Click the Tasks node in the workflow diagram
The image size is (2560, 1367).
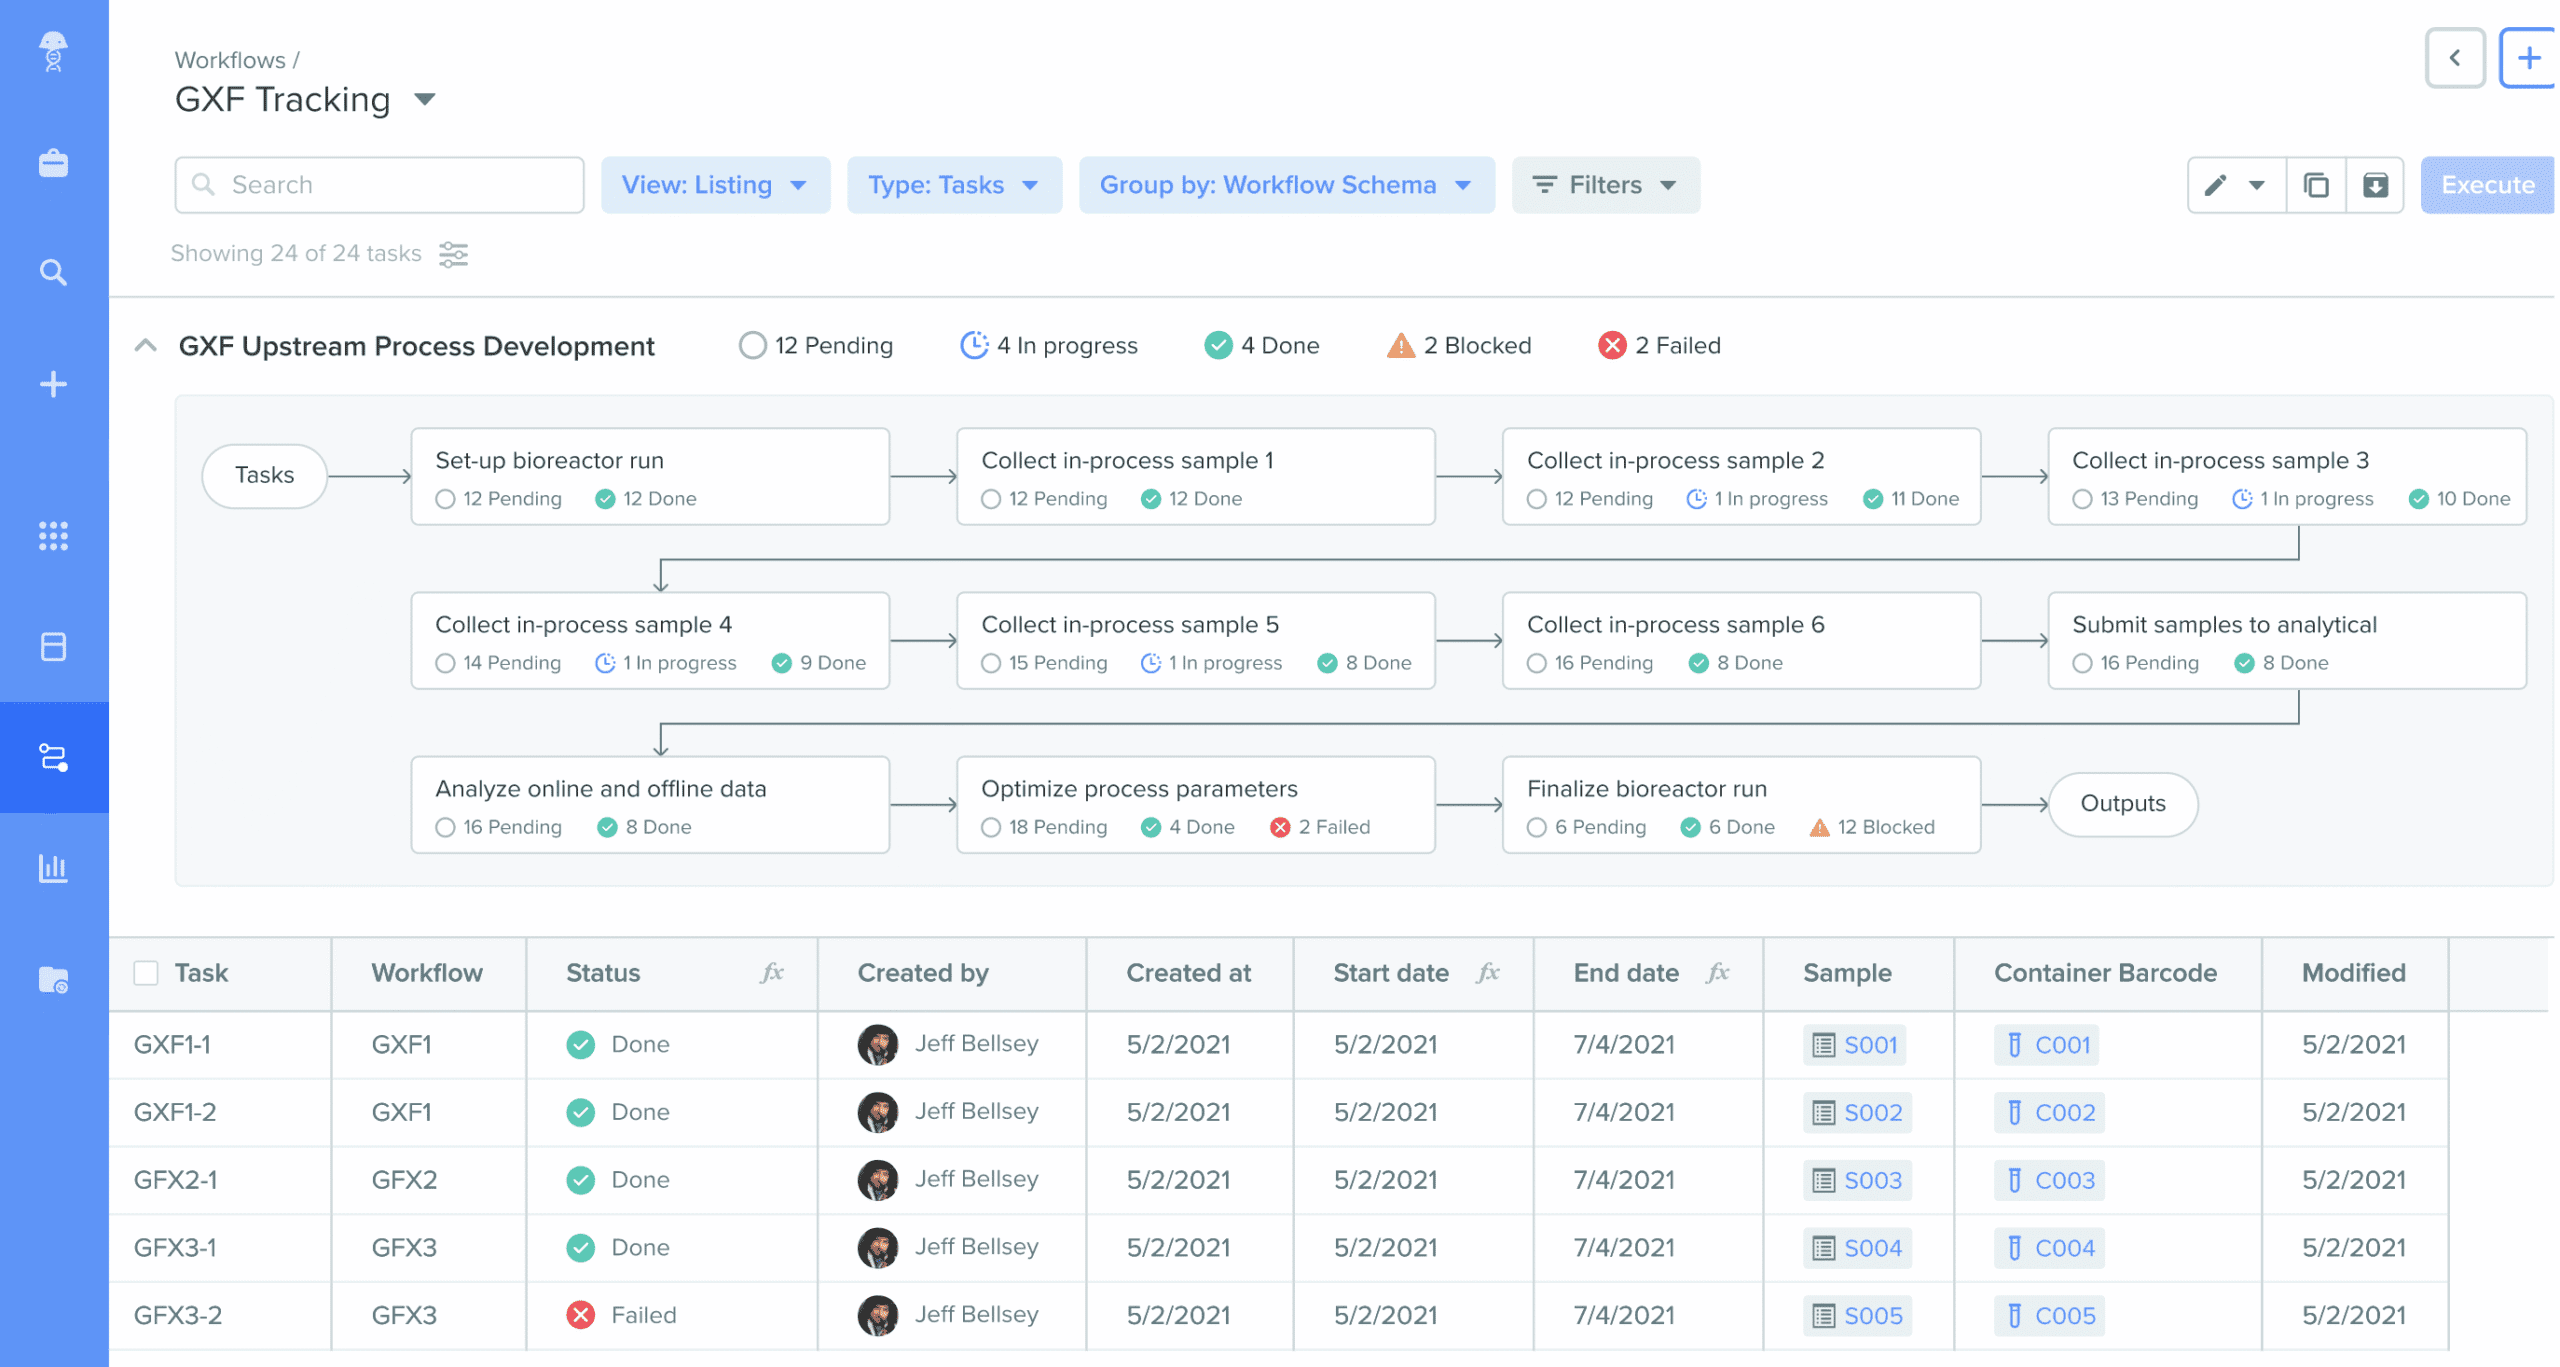265,476
